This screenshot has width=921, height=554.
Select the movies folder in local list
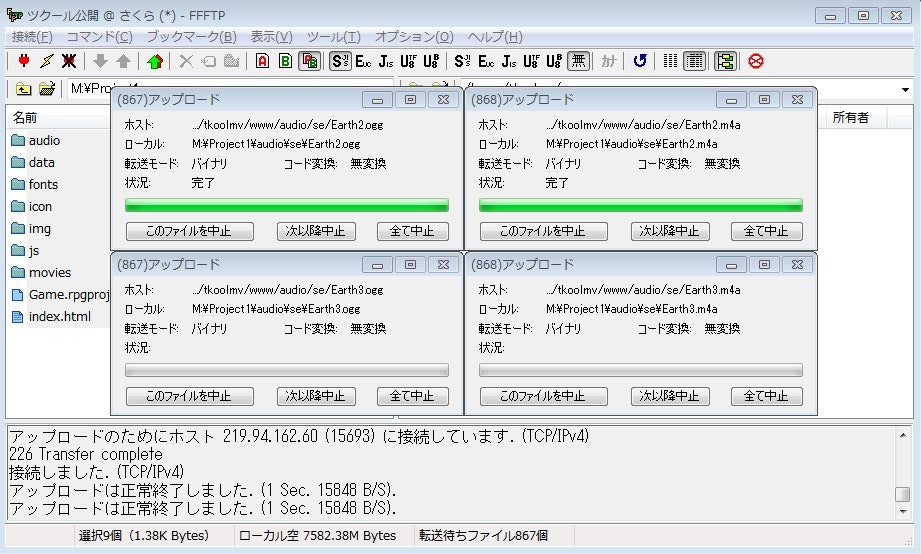pyautogui.click(x=41, y=273)
